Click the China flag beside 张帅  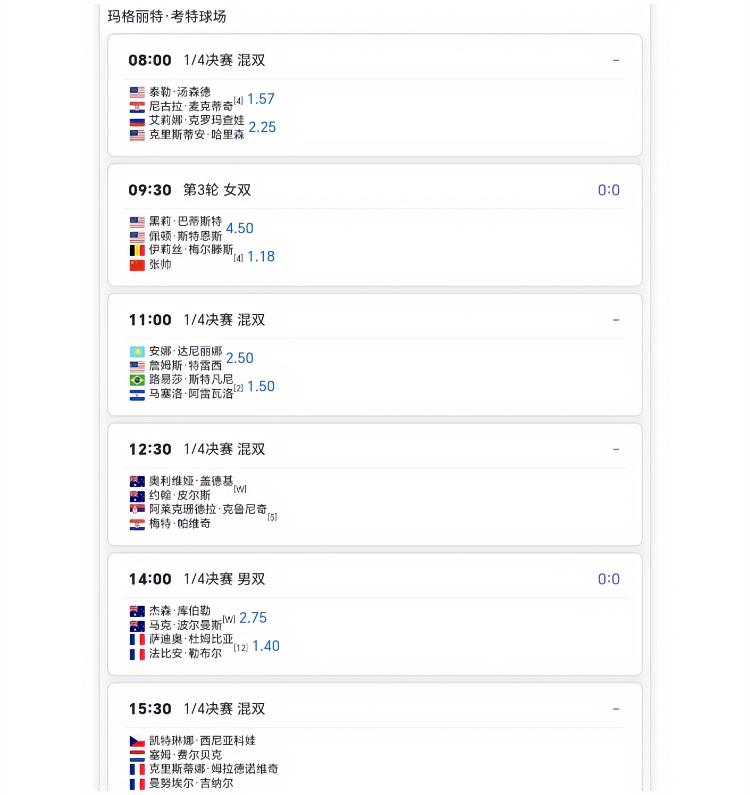(137, 265)
